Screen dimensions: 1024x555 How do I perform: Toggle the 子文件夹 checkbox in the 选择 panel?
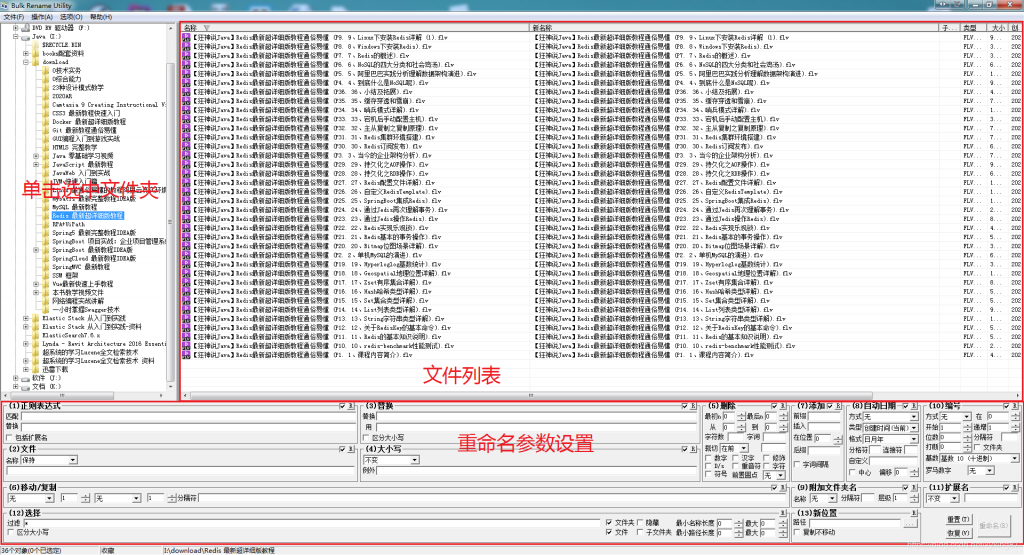[641, 533]
